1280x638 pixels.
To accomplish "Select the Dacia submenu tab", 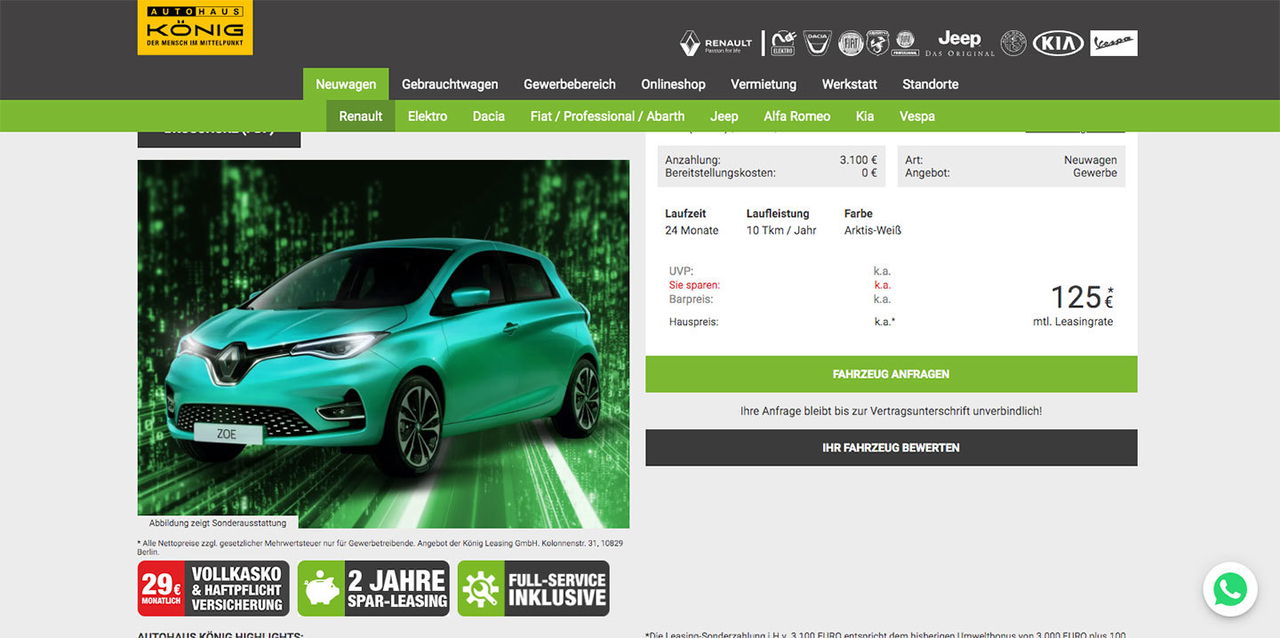I will click(x=489, y=116).
